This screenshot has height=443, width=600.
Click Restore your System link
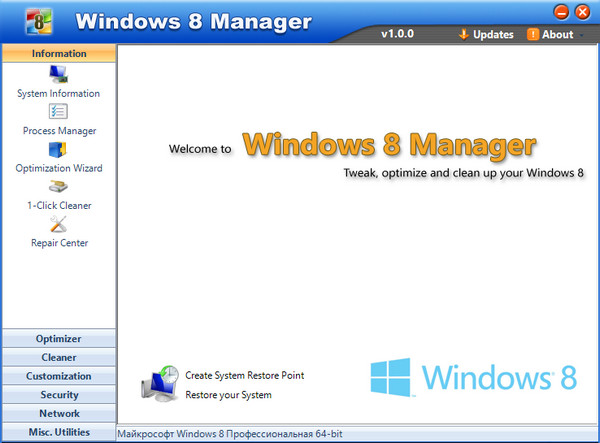tap(228, 395)
